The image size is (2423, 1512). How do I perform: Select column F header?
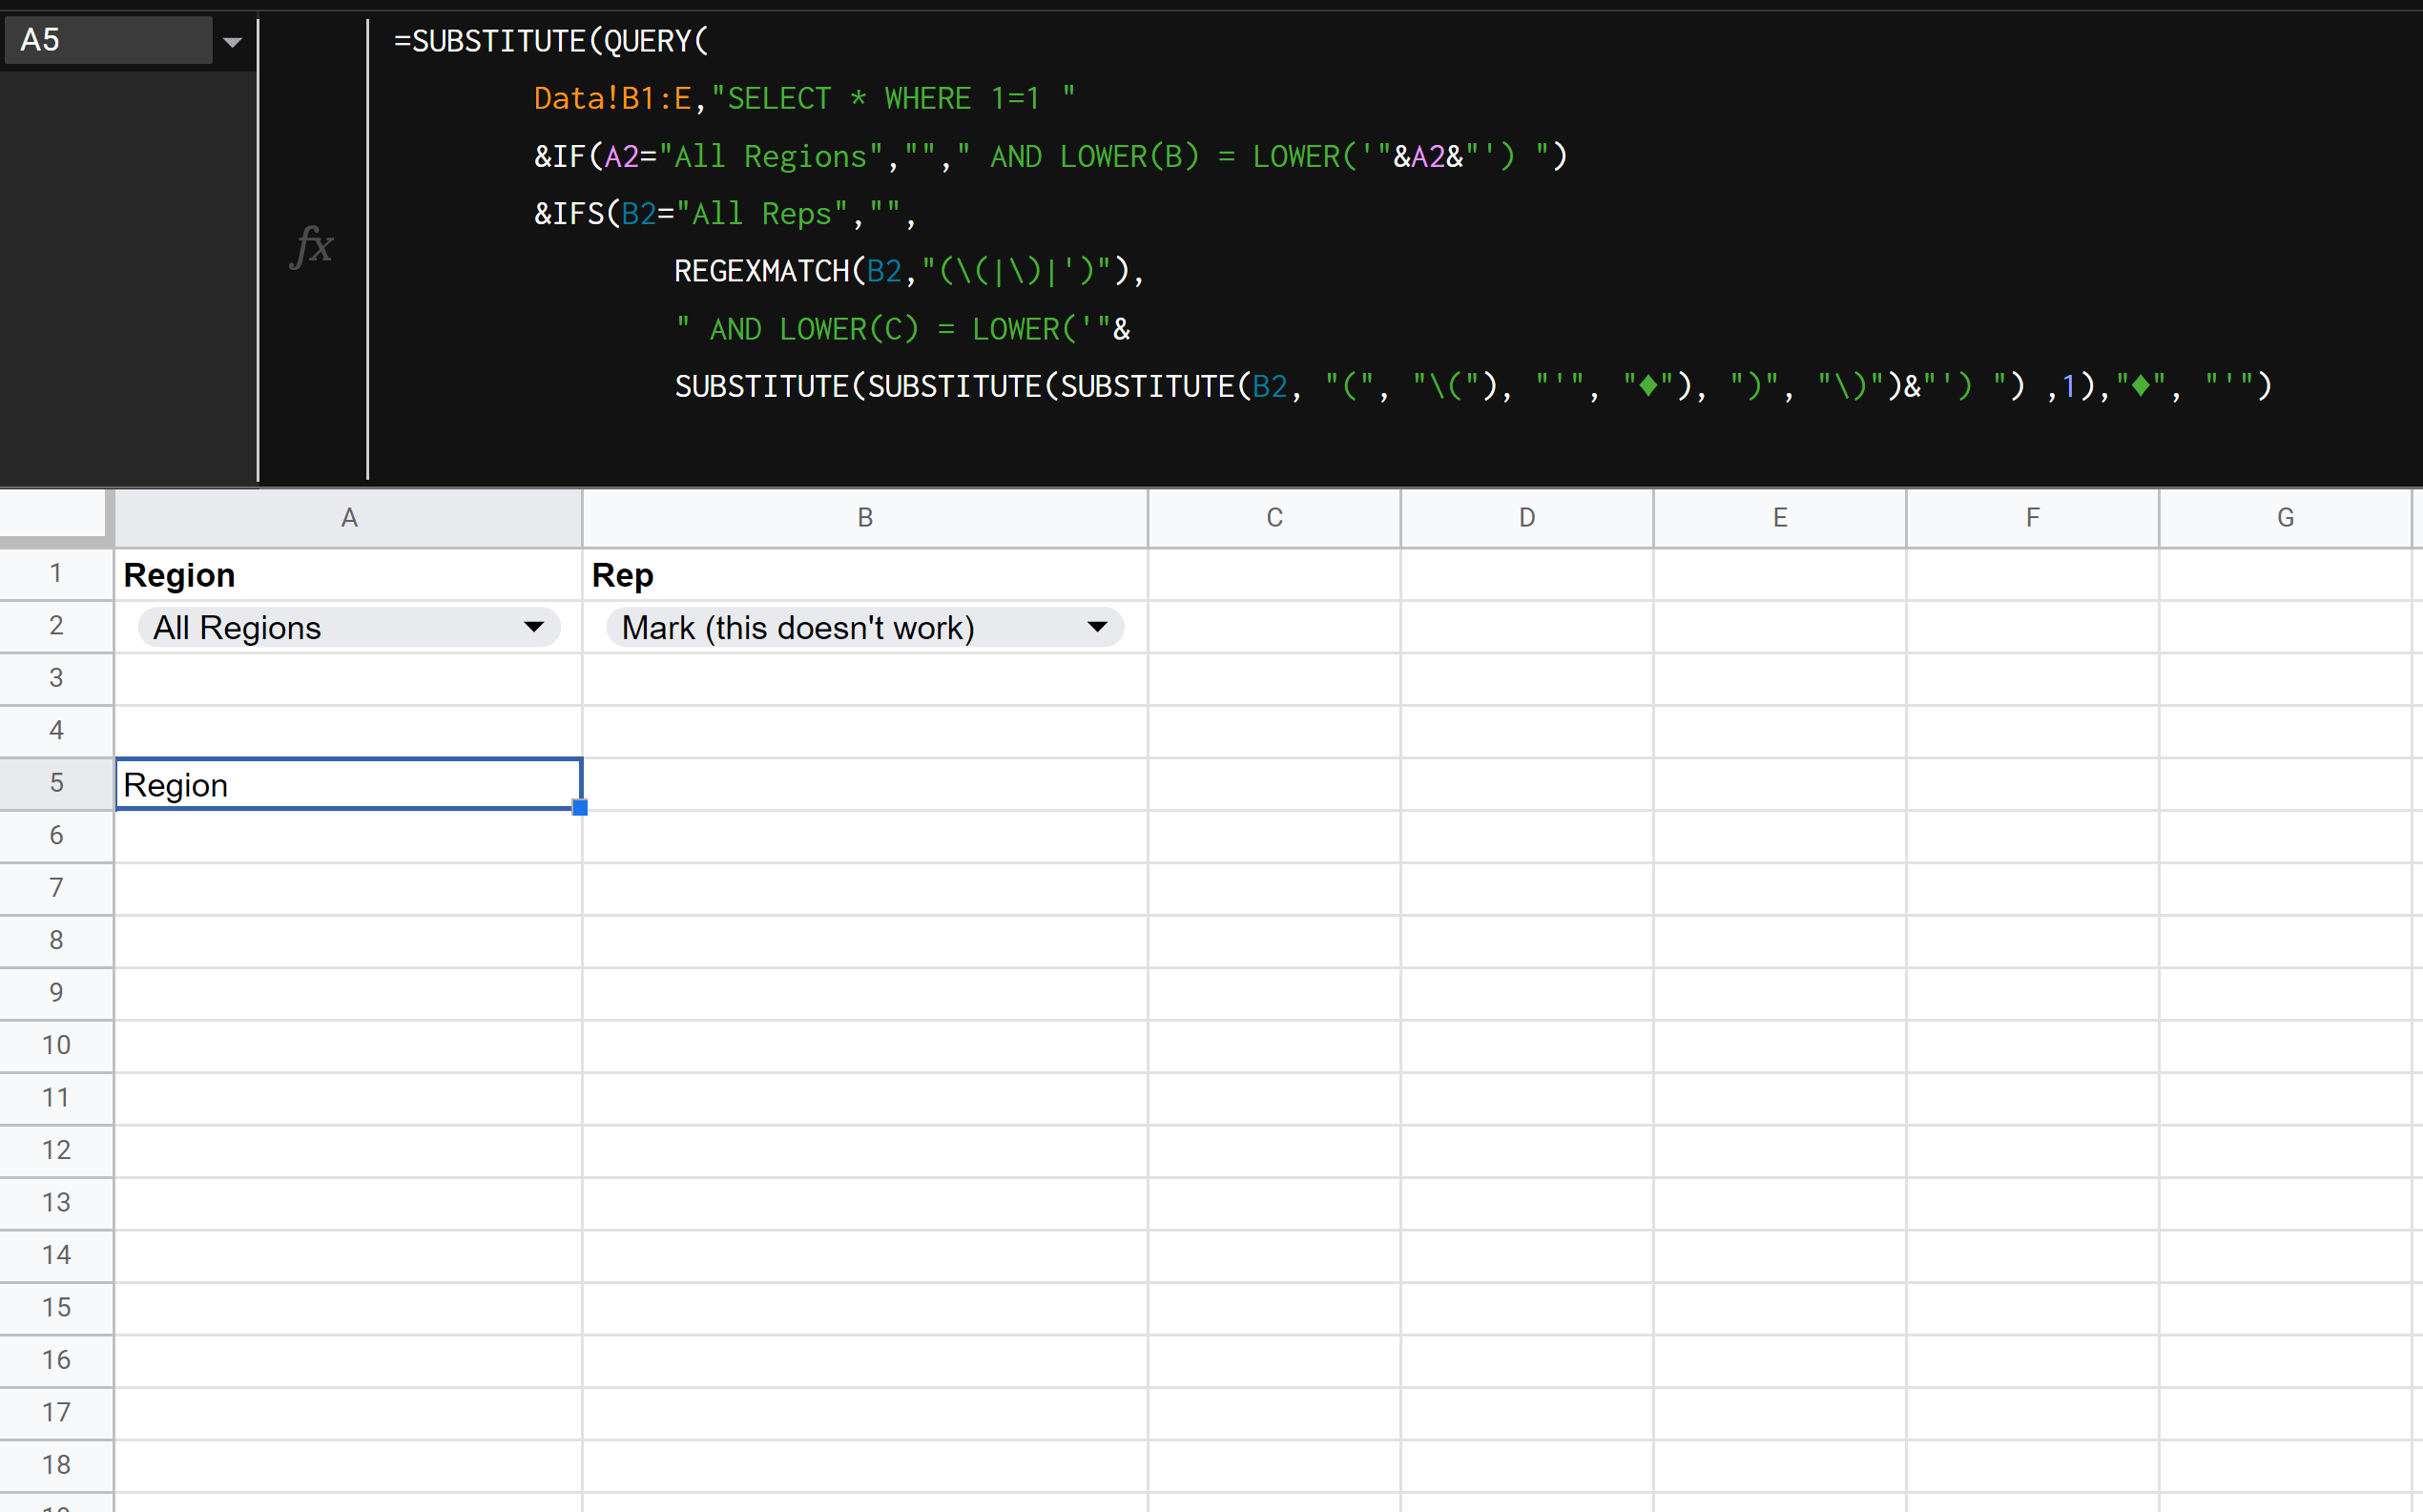pyautogui.click(x=2032, y=517)
